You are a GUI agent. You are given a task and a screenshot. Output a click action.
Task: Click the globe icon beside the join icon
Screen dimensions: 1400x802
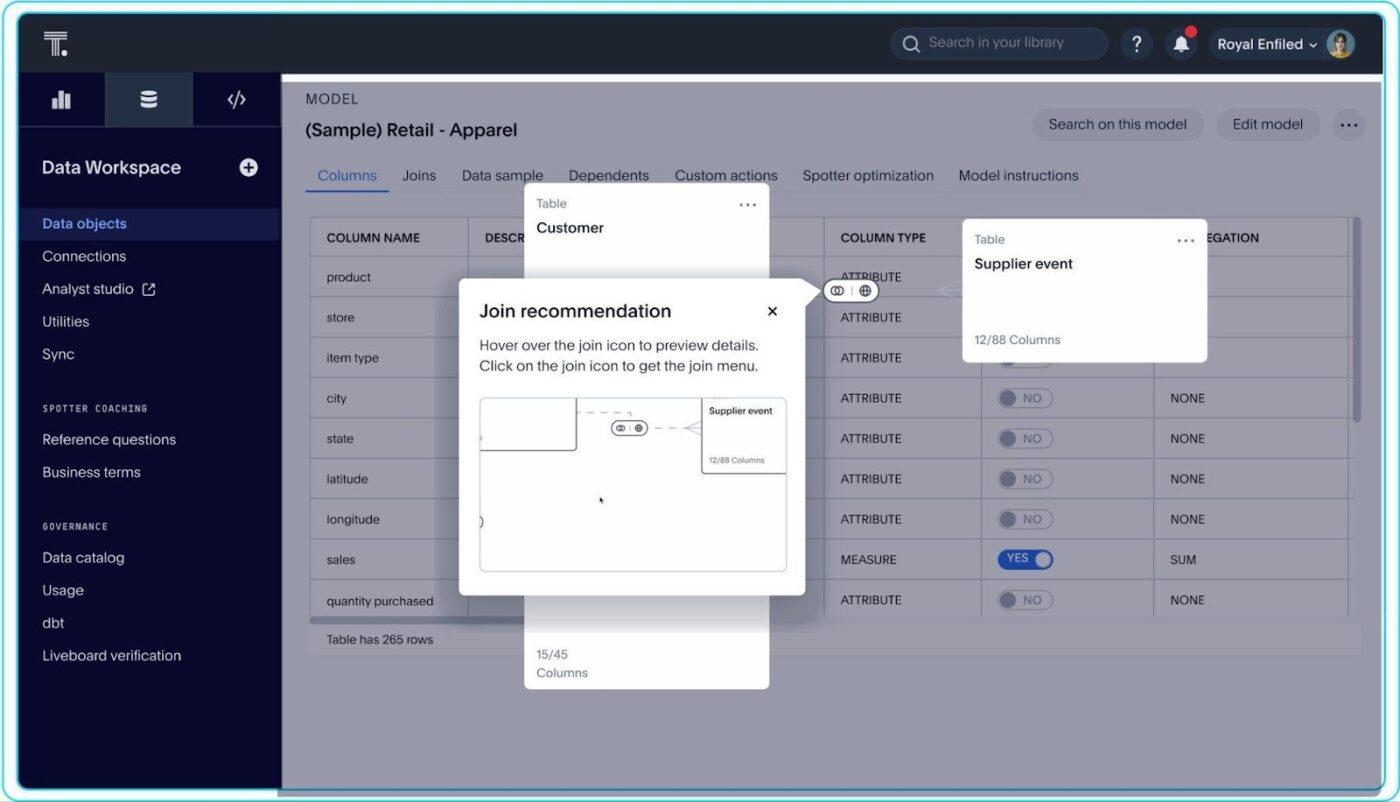point(865,290)
